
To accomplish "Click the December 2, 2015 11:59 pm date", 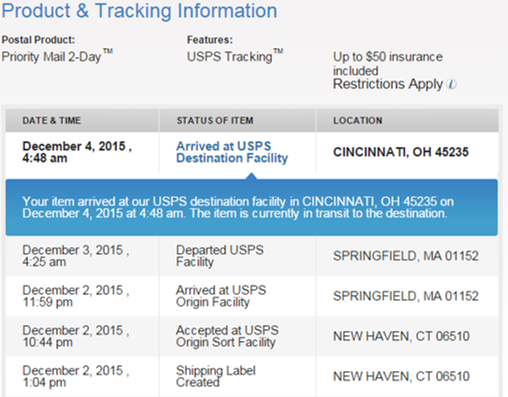I will point(76,296).
